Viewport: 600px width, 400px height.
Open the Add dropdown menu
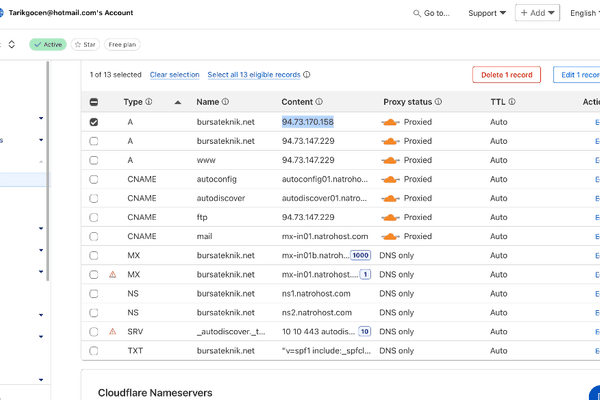(537, 13)
